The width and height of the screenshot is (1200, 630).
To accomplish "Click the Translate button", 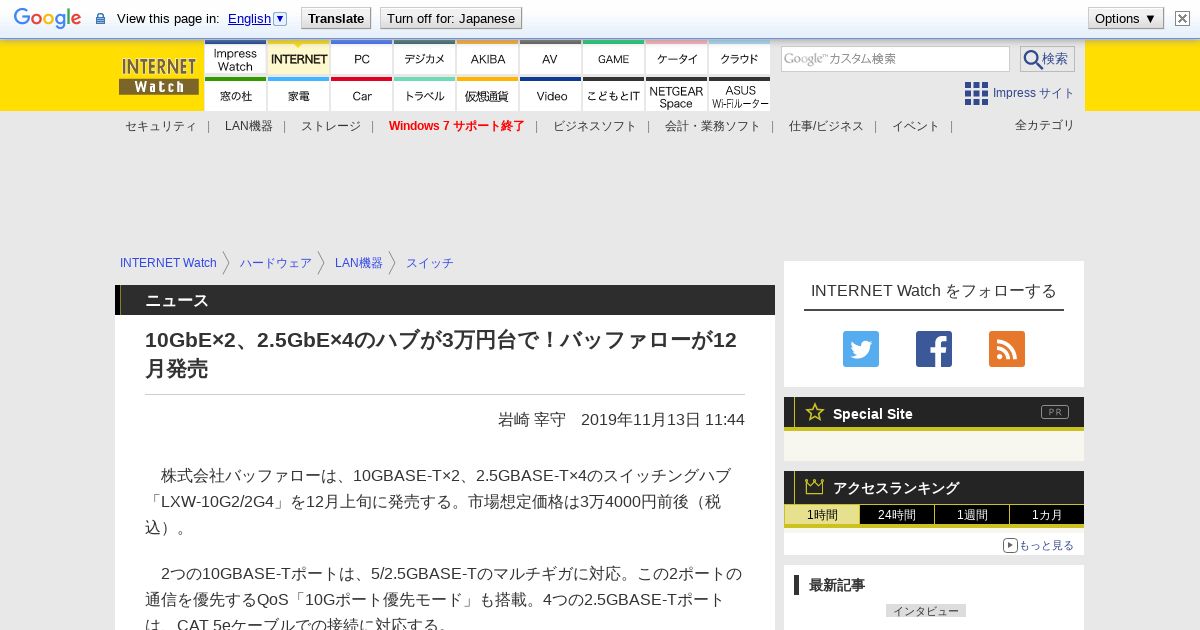I will [335, 18].
